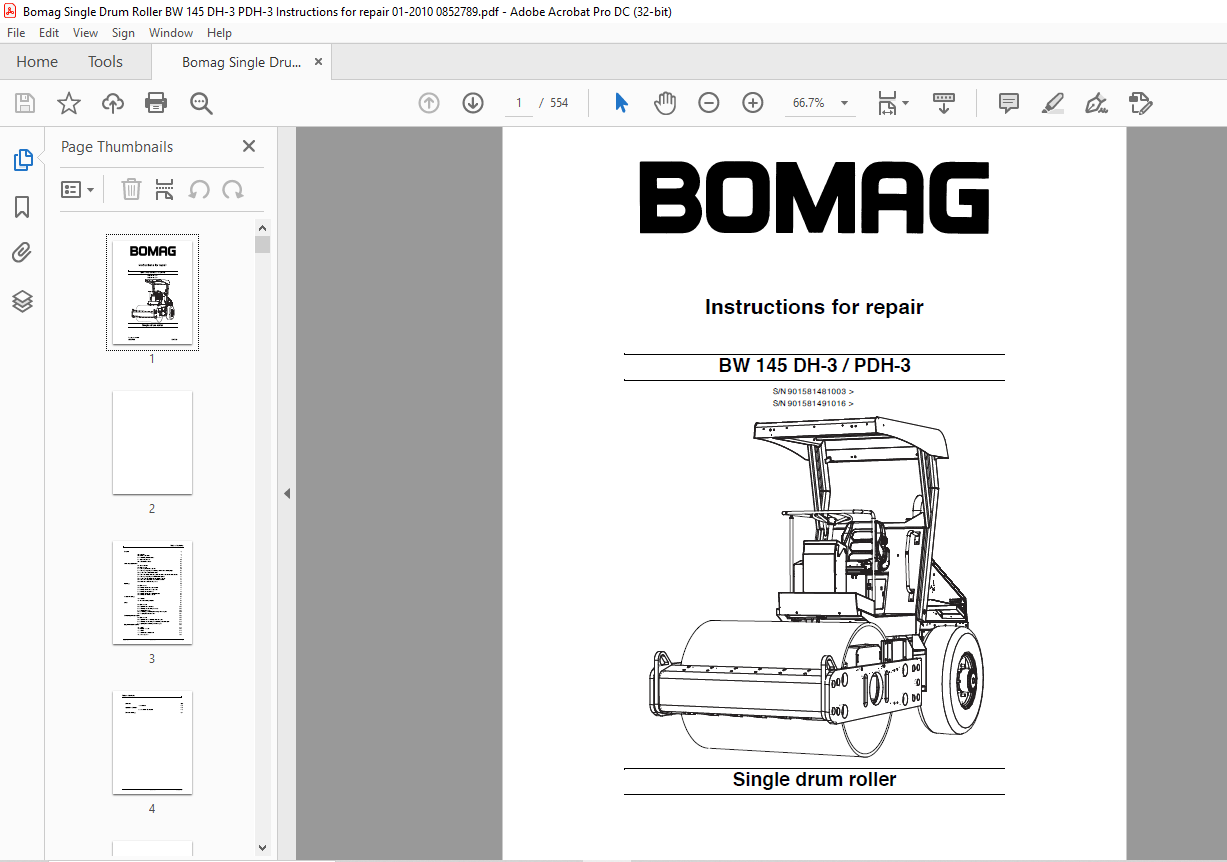Open the View menu
Image resolution: width=1227 pixels, height=862 pixels.
[86, 33]
